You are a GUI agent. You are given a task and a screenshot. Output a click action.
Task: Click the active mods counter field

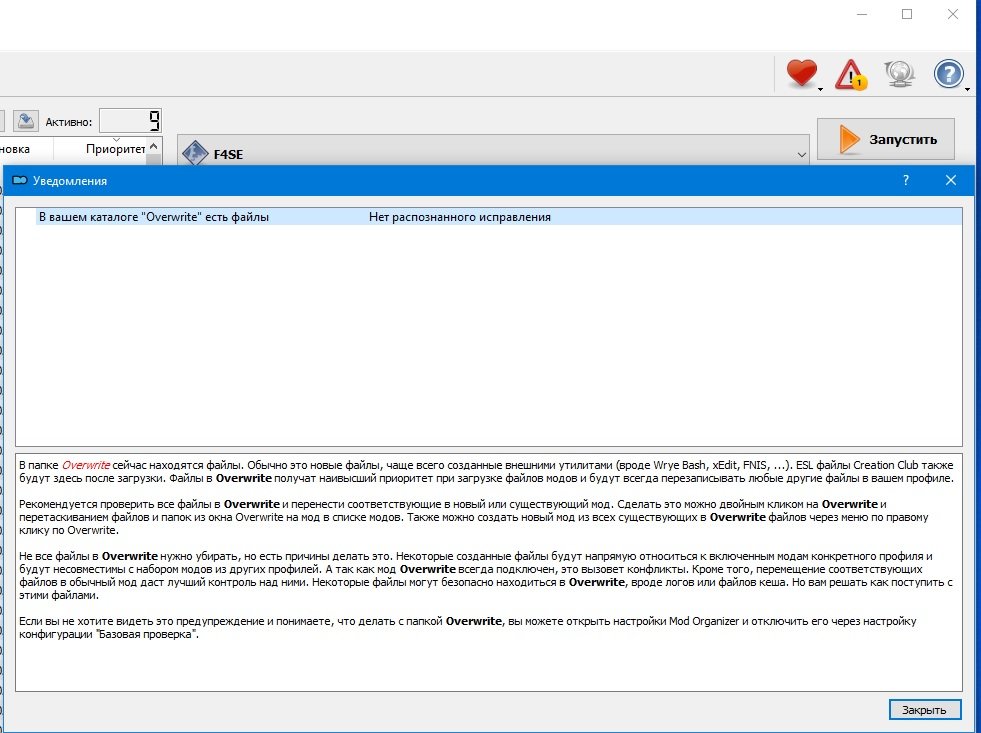130,121
